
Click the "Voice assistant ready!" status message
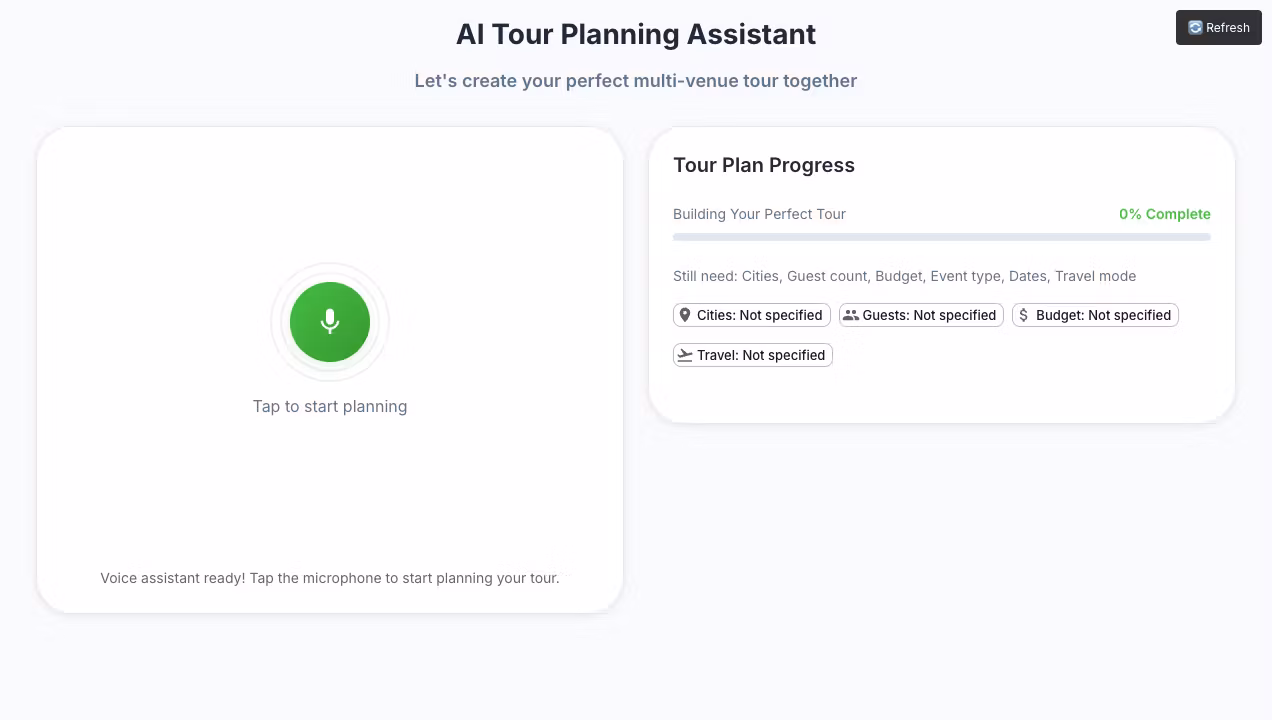point(330,578)
